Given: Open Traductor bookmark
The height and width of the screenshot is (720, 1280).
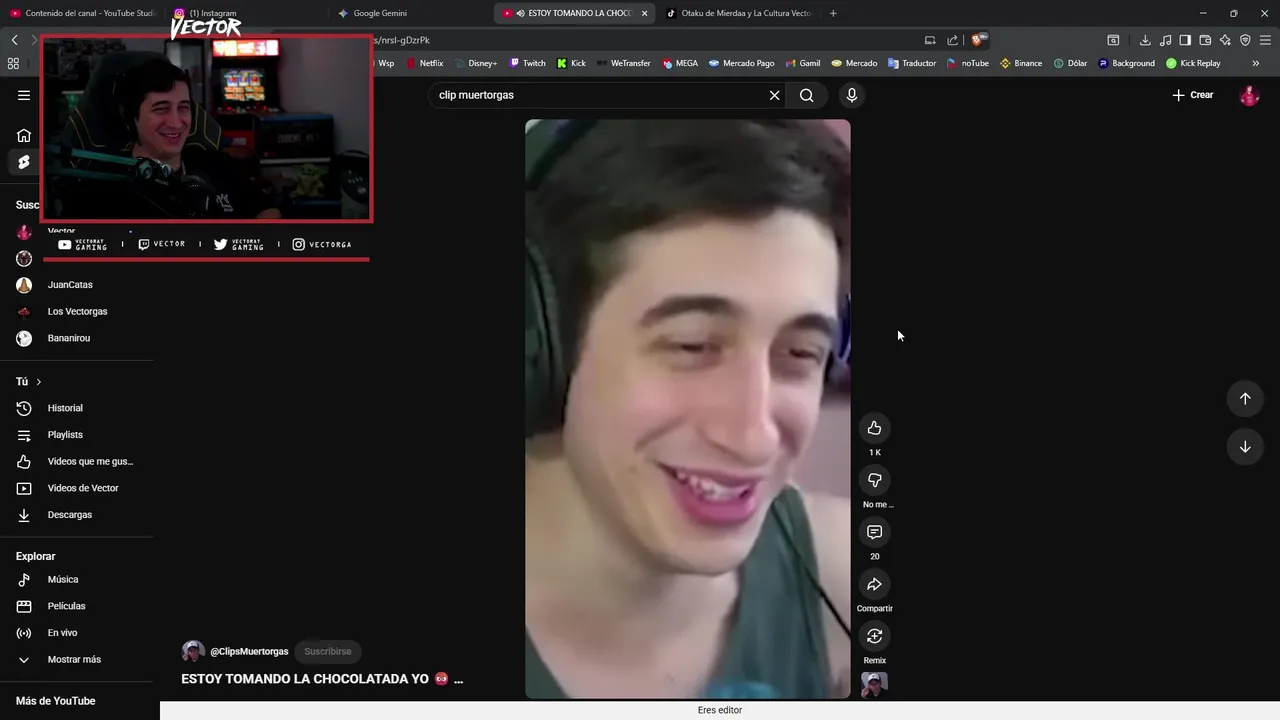Looking at the screenshot, I should (x=911, y=63).
